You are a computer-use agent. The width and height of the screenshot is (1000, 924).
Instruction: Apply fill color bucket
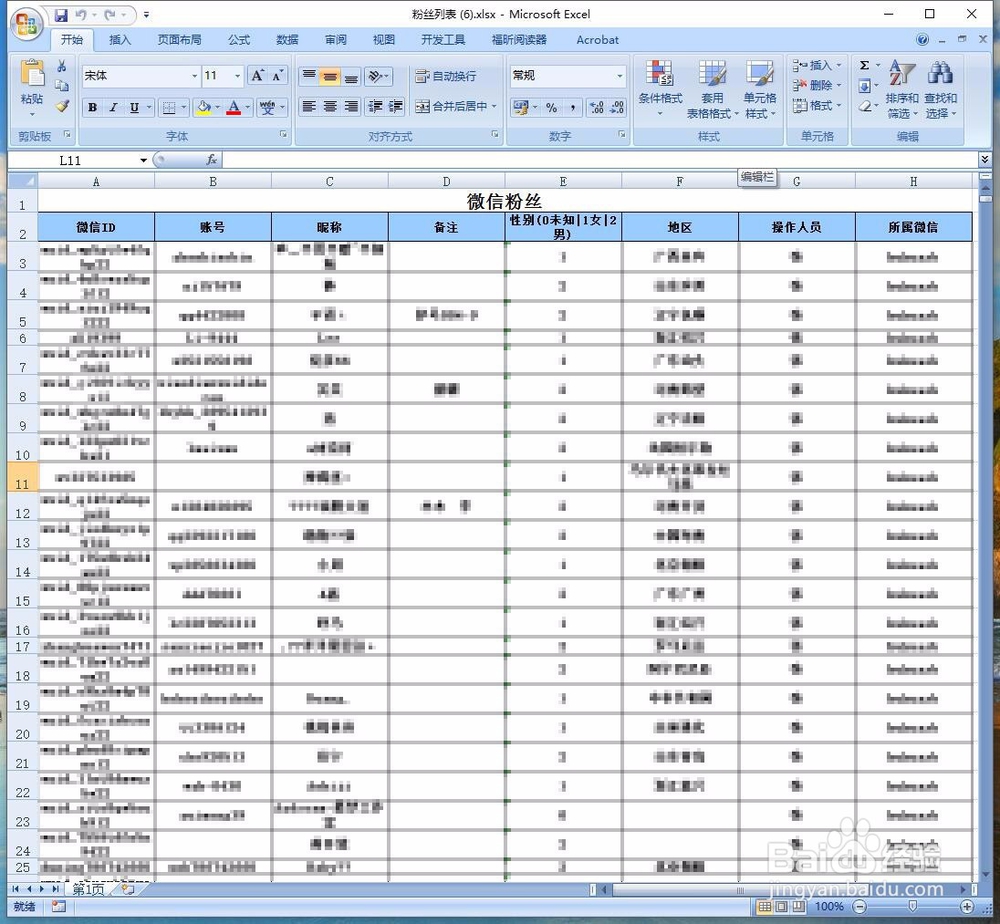pos(204,107)
